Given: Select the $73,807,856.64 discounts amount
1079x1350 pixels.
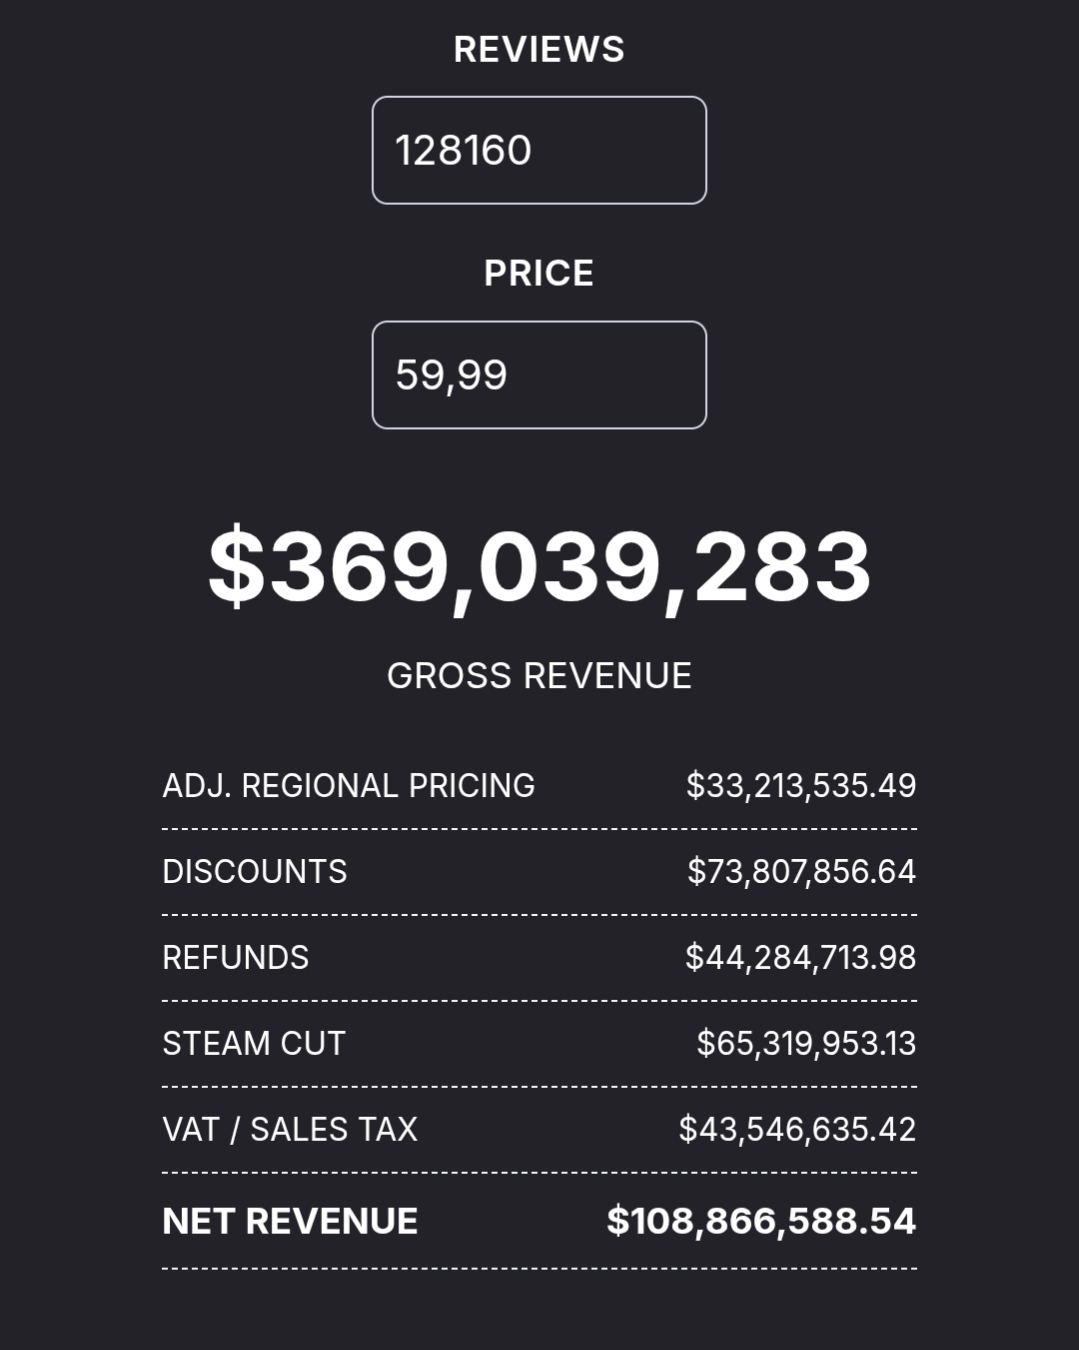Looking at the screenshot, I should tap(801, 872).
